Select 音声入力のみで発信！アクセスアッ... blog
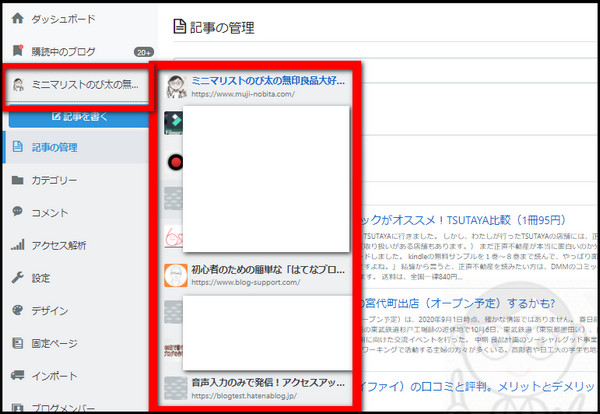 click(x=268, y=383)
